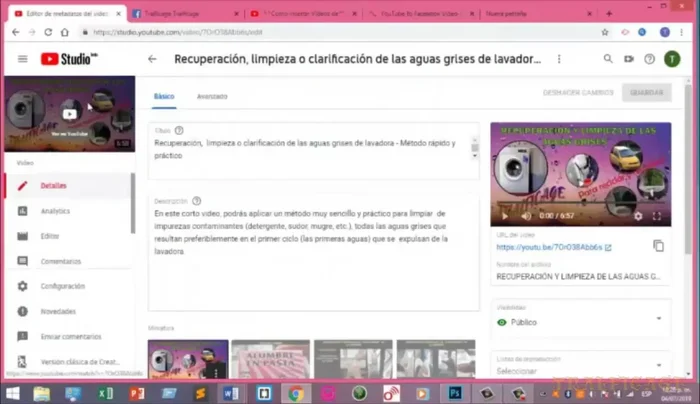Open Configuración in the sidebar

68,286
